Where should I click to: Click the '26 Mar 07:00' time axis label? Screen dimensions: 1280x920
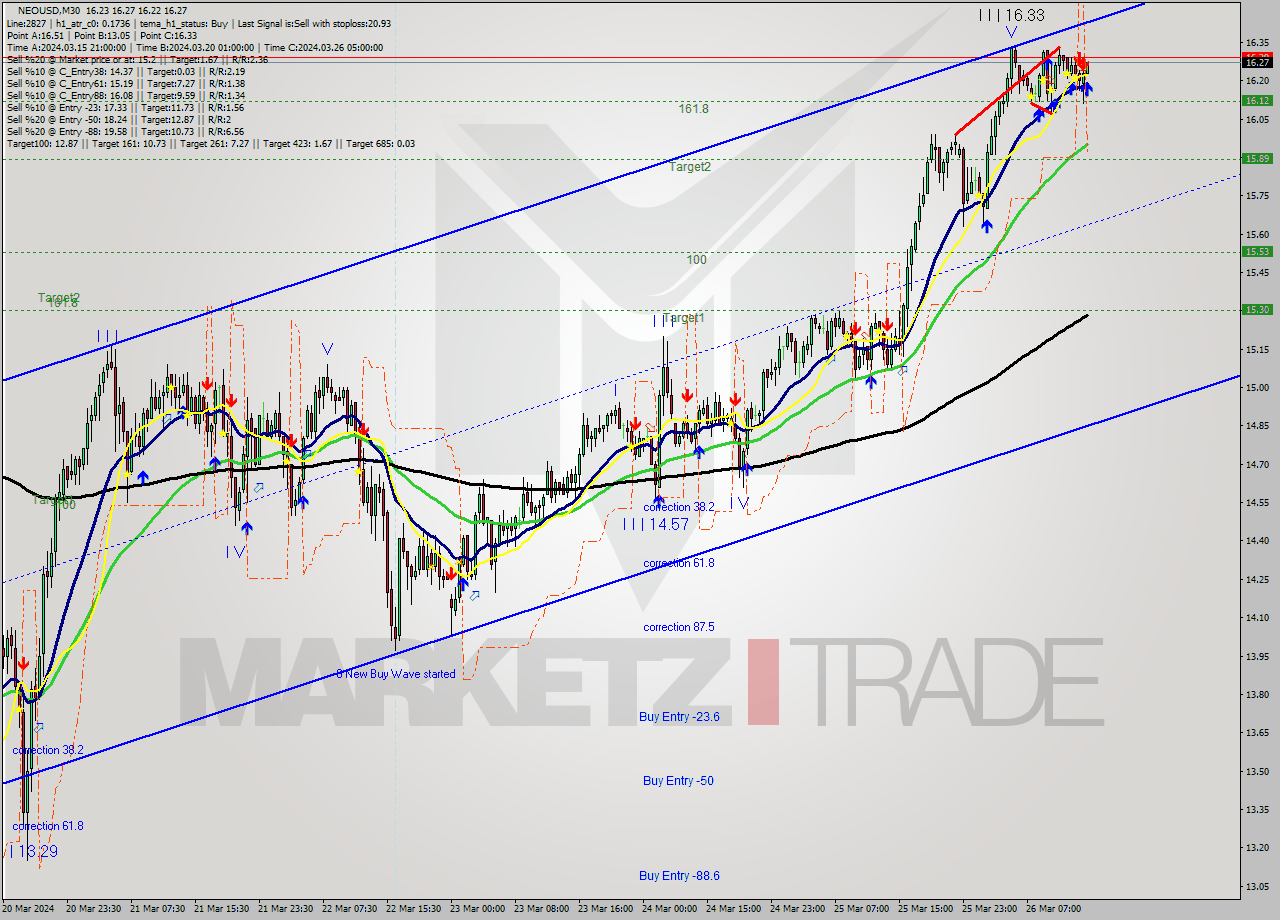pos(1053,908)
